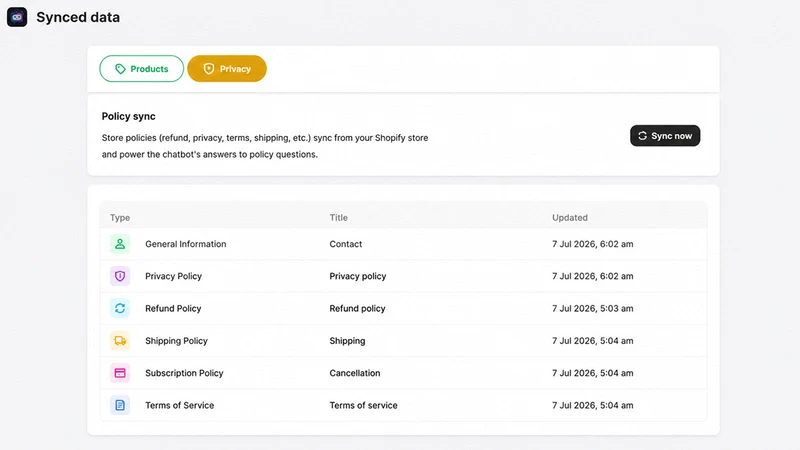
Task: Select the General Information type label
Action: click(x=186, y=244)
